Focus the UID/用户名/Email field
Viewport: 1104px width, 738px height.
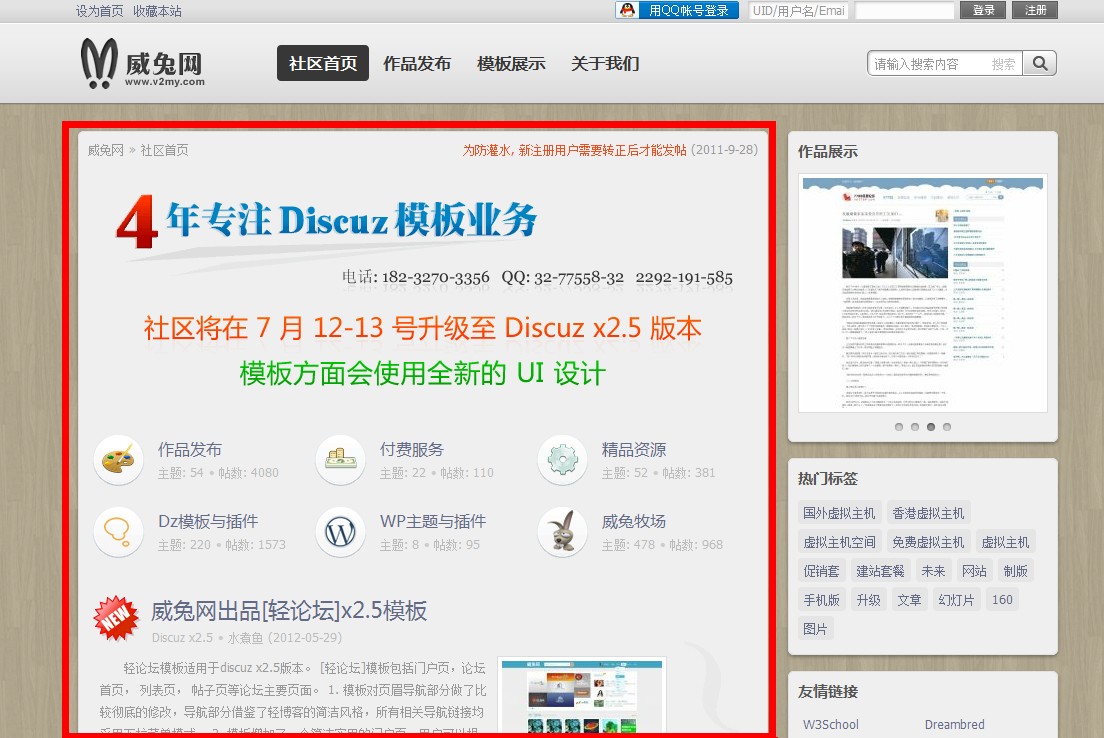798,11
